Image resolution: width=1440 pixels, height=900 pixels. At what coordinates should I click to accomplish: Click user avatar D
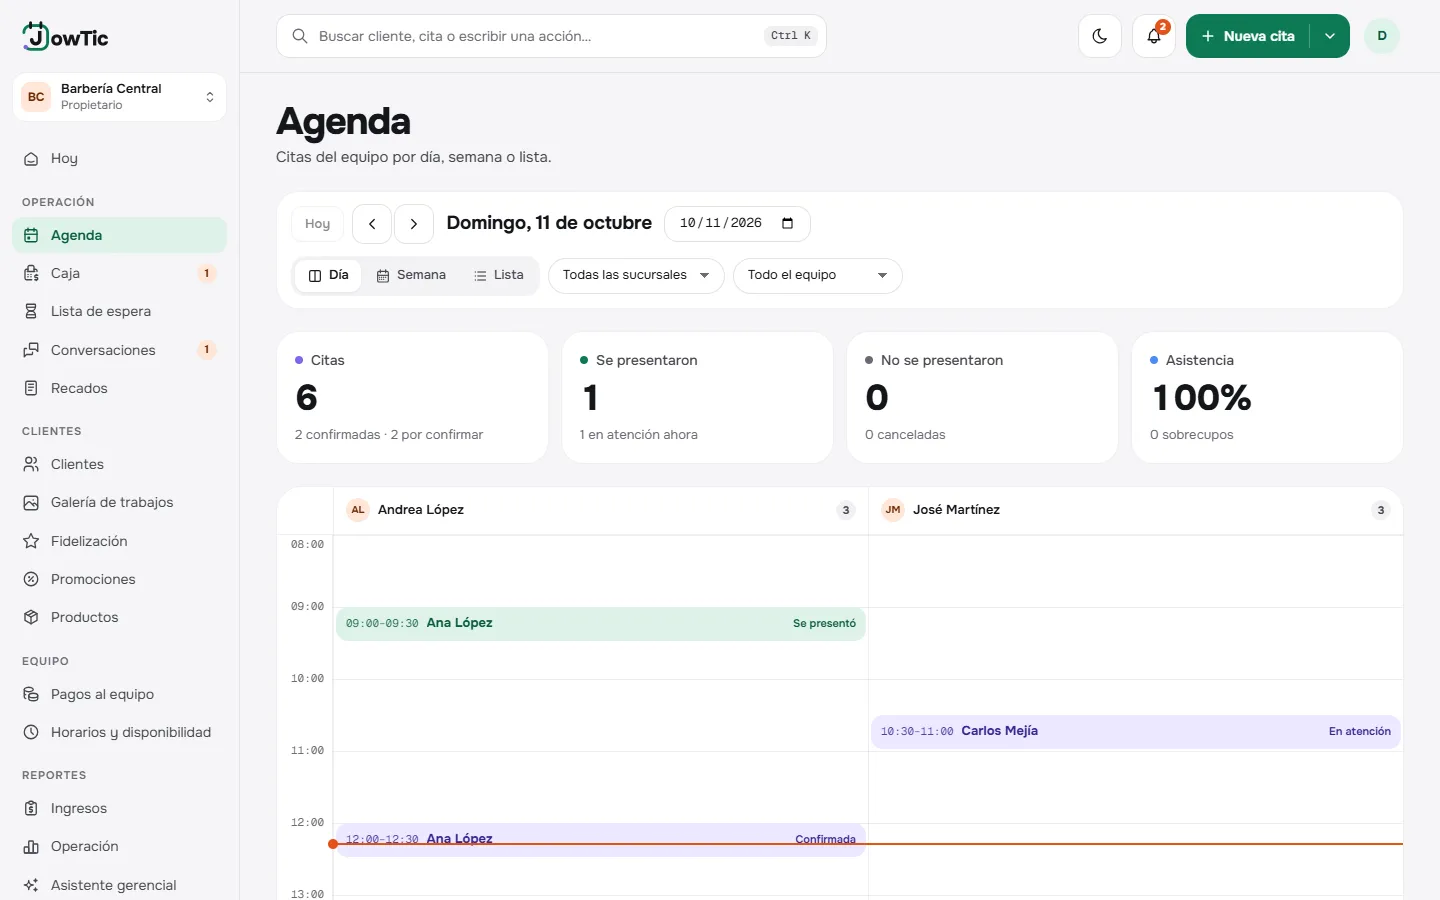(x=1382, y=36)
